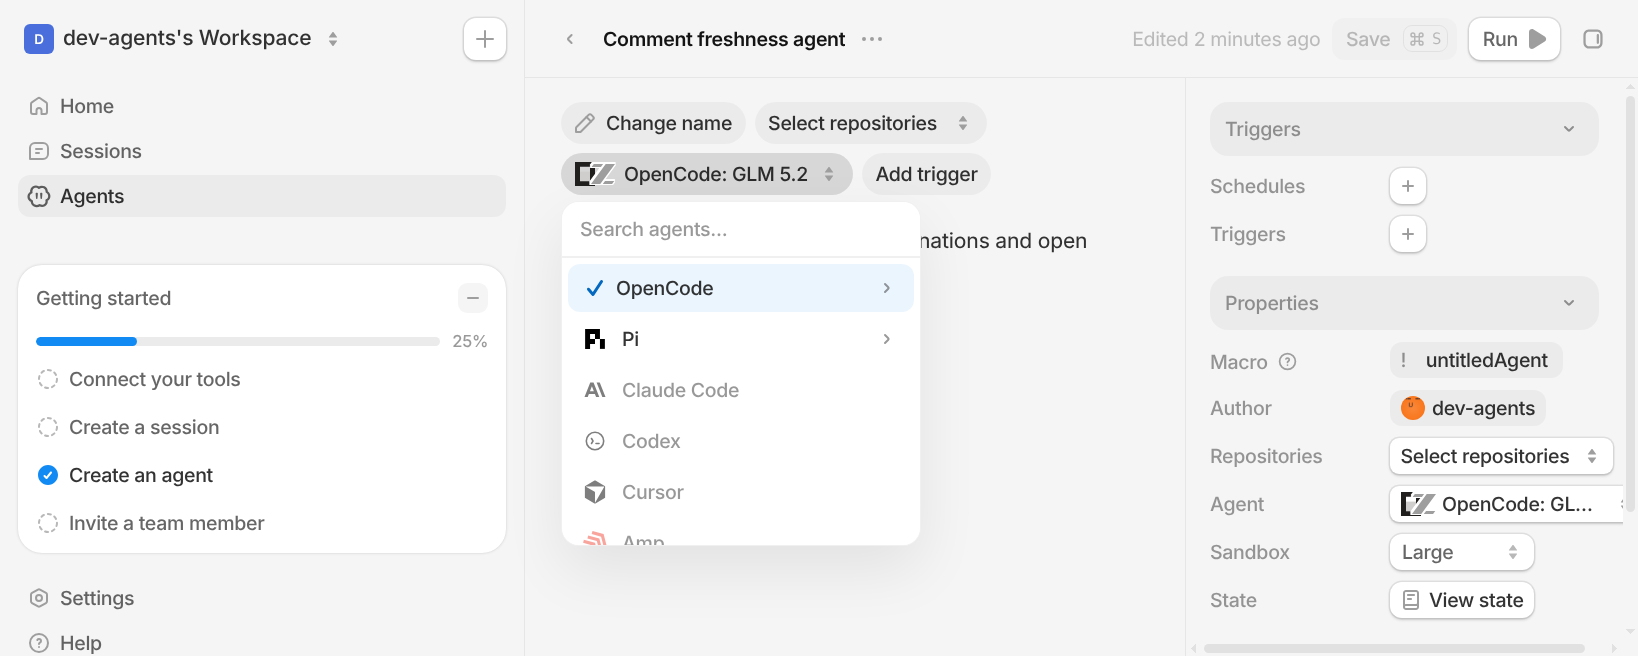Image resolution: width=1638 pixels, height=656 pixels.
Task: Open the Sandbox Large size dropdown
Action: 1461,552
